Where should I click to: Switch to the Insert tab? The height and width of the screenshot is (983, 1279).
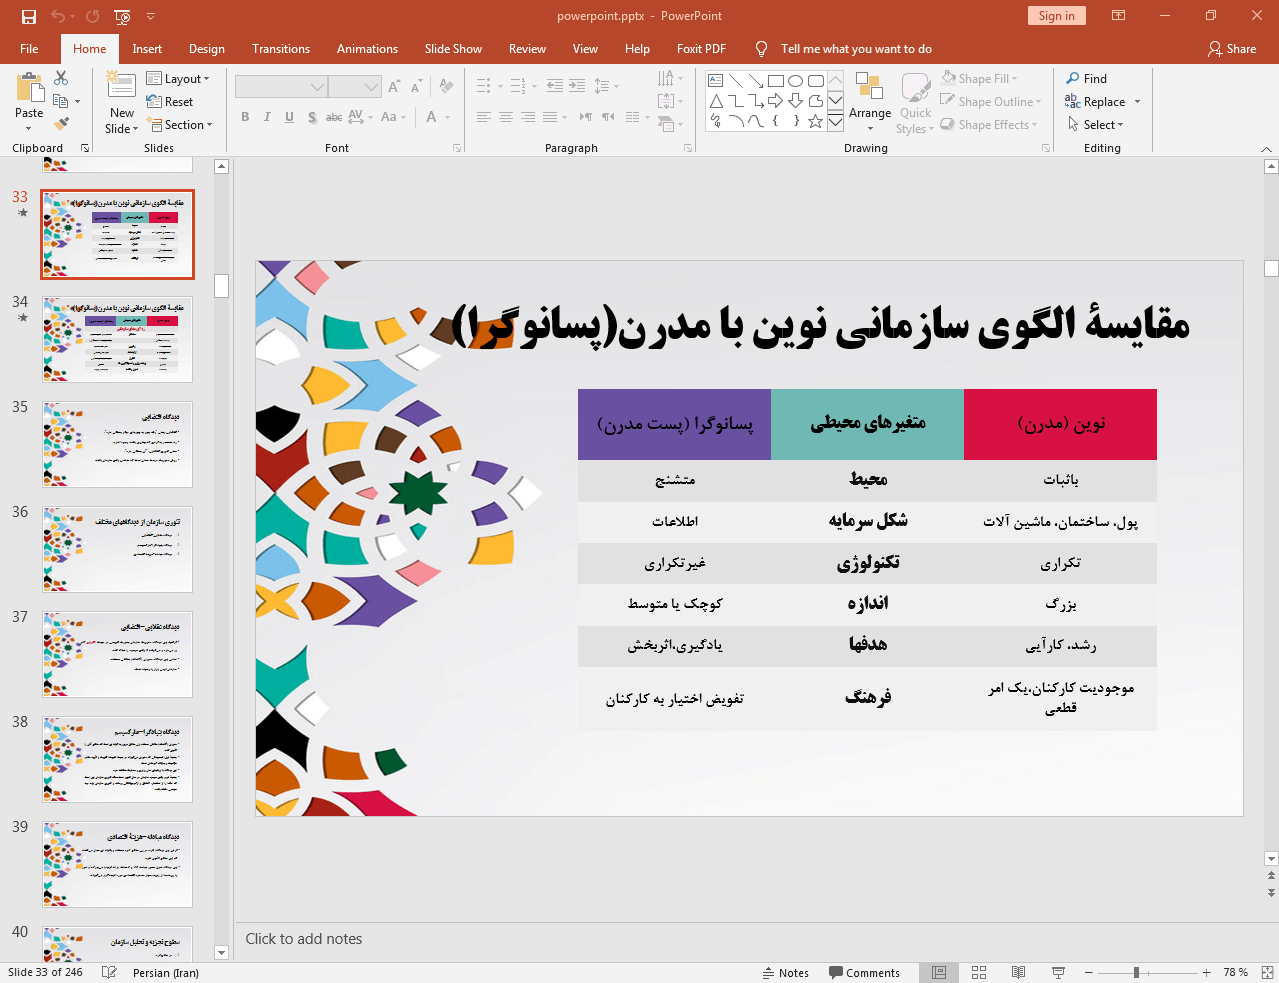tap(147, 48)
